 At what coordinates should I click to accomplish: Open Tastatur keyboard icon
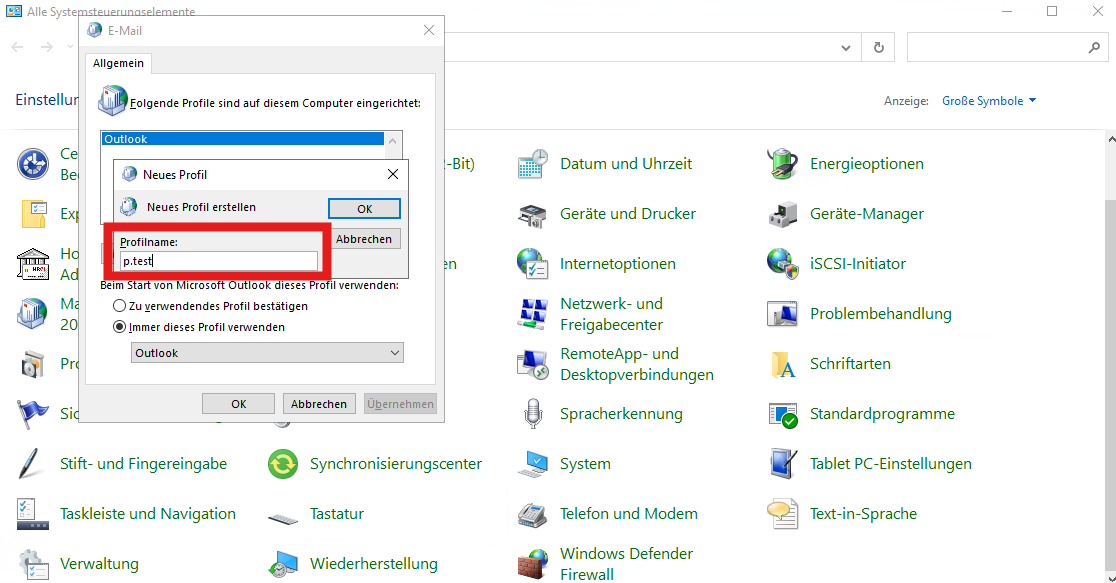283,518
